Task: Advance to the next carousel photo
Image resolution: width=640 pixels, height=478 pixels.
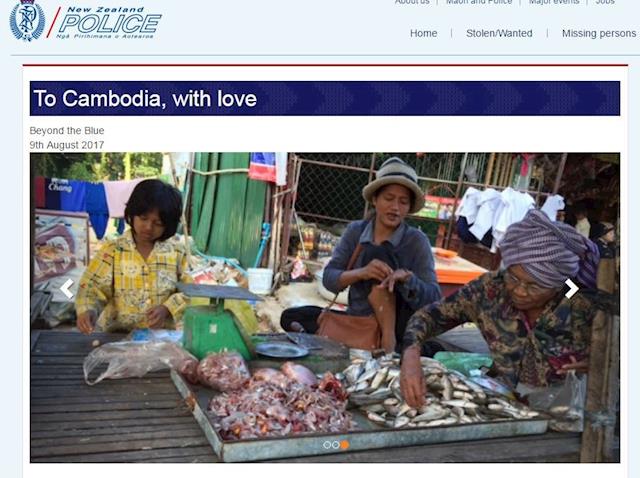Action: (571, 289)
